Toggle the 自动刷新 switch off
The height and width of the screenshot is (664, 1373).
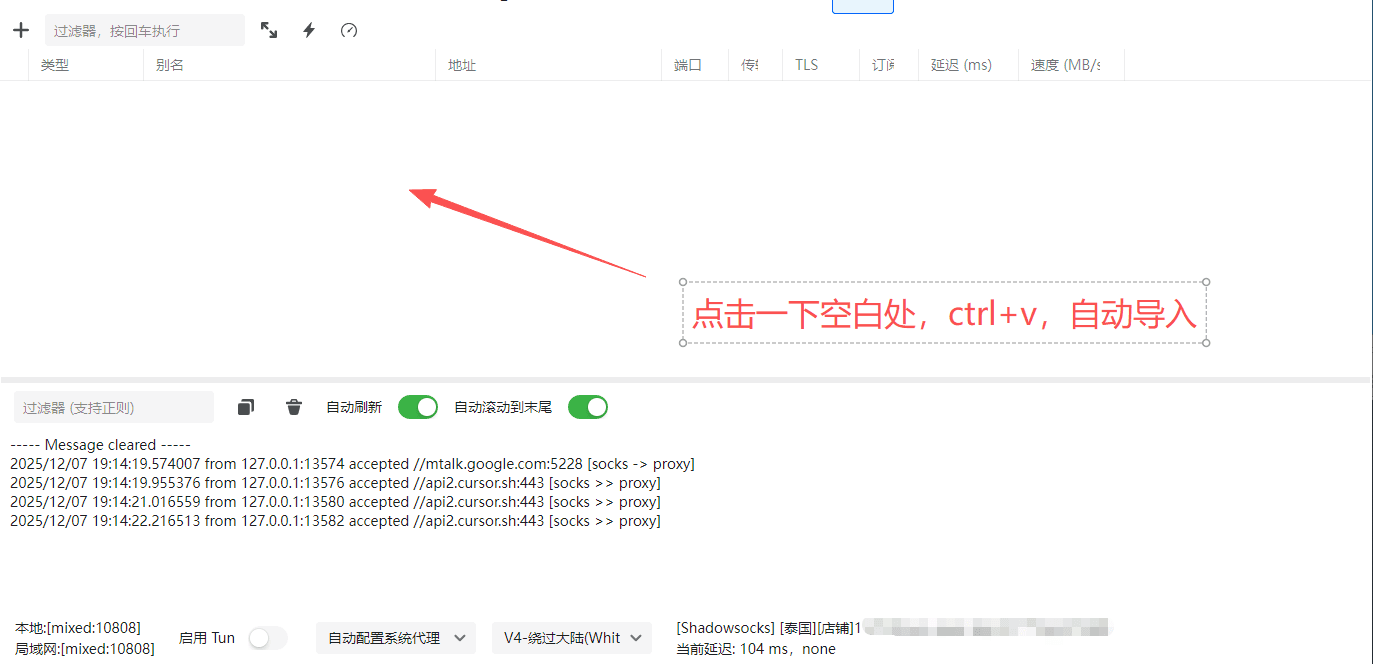[418, 407]
